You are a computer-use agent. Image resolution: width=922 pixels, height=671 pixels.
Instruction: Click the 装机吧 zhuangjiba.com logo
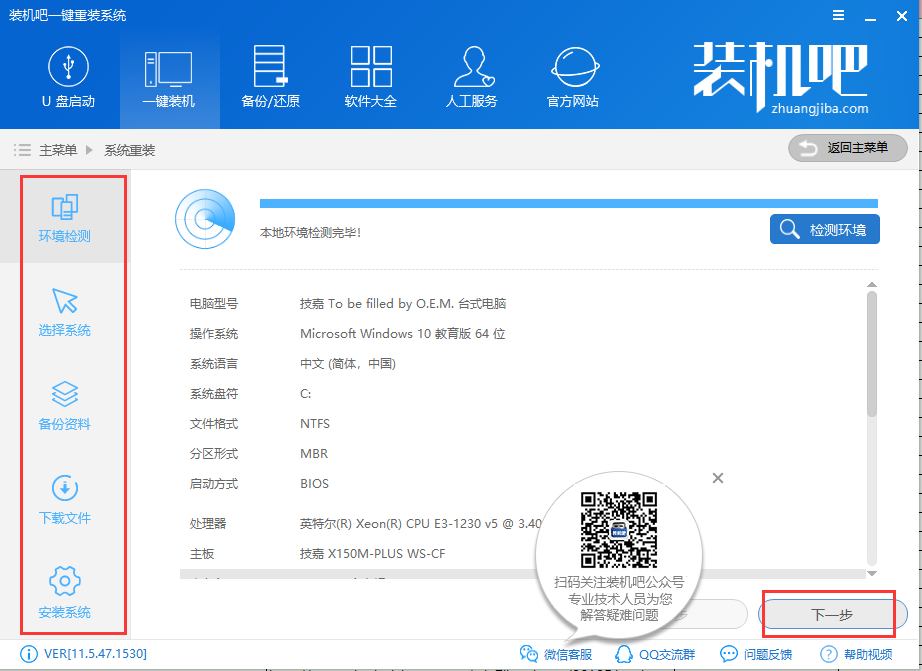click(x=780, y=78)
